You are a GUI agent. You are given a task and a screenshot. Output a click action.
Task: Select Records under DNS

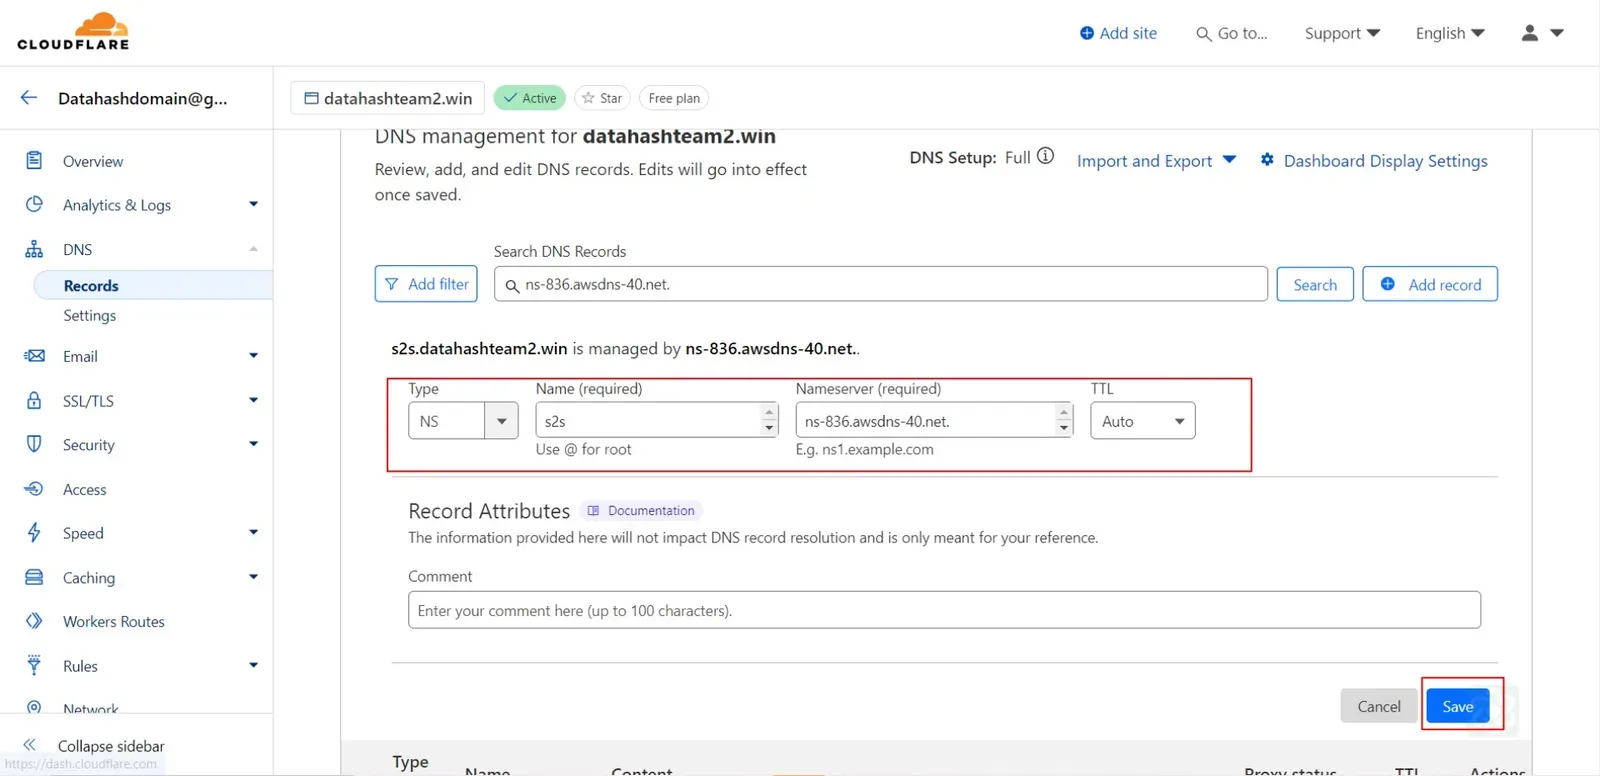coord(91,285)
